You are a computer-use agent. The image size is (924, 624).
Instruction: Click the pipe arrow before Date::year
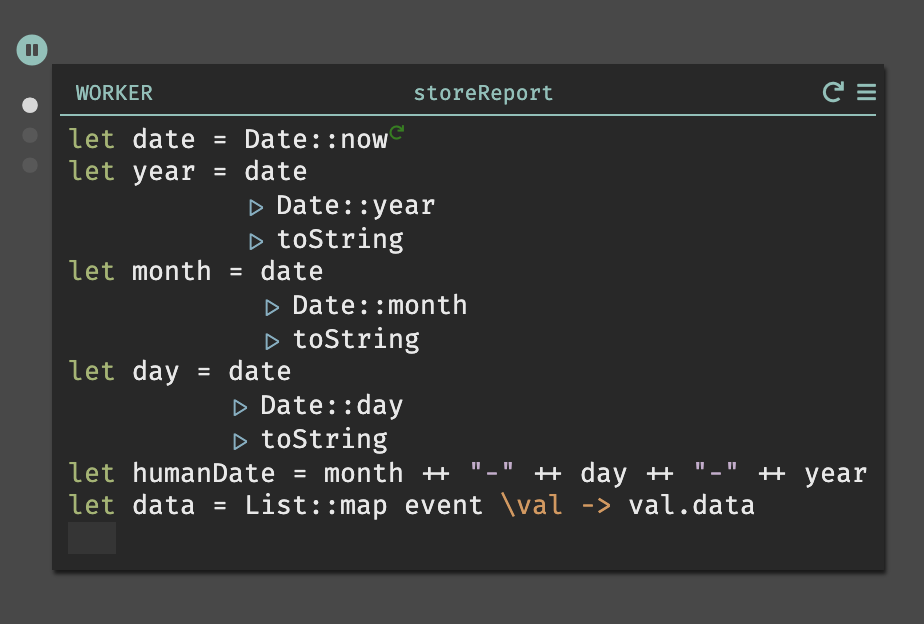[256, 207]
